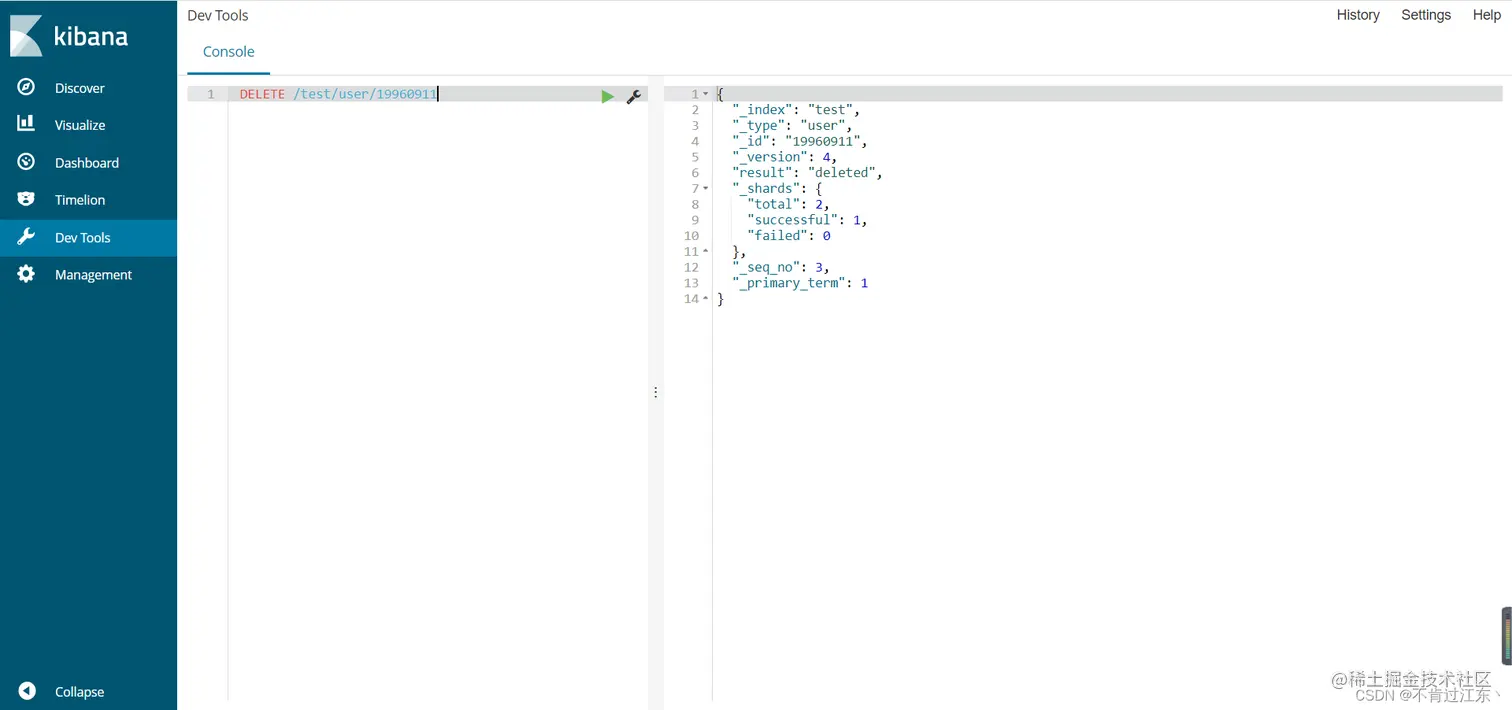The image size is (1512, 710).
Task: Click "_primary_term": 1 response line
Action: [799, 283]
